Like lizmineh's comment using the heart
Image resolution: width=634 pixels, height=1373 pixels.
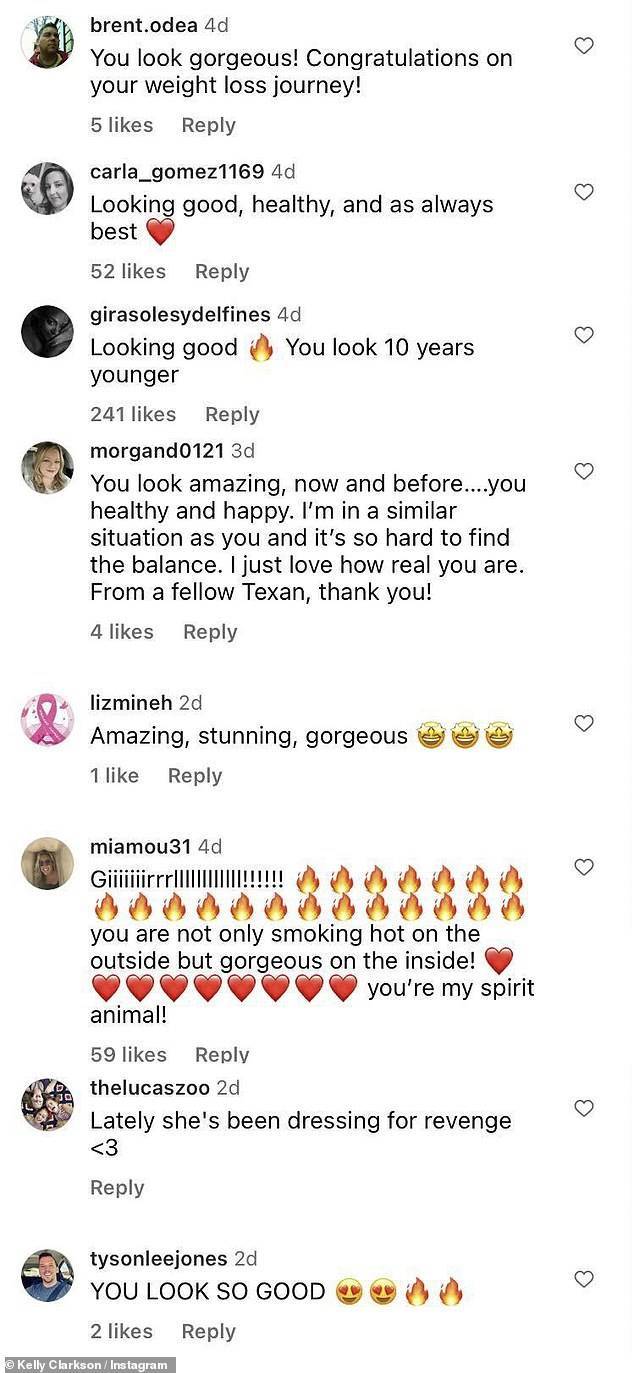point(583,723)
